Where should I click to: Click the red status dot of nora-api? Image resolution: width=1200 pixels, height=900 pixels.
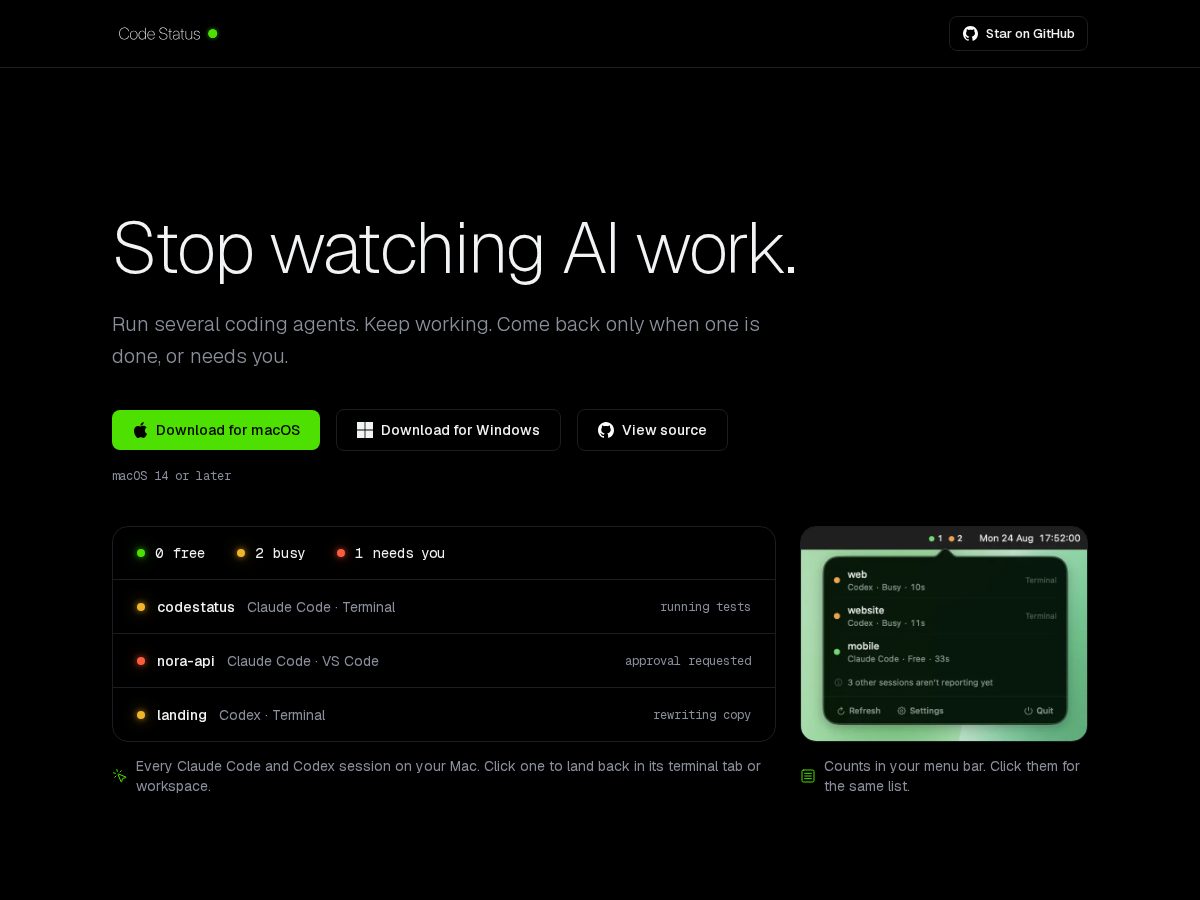click(x=141, y=661)
